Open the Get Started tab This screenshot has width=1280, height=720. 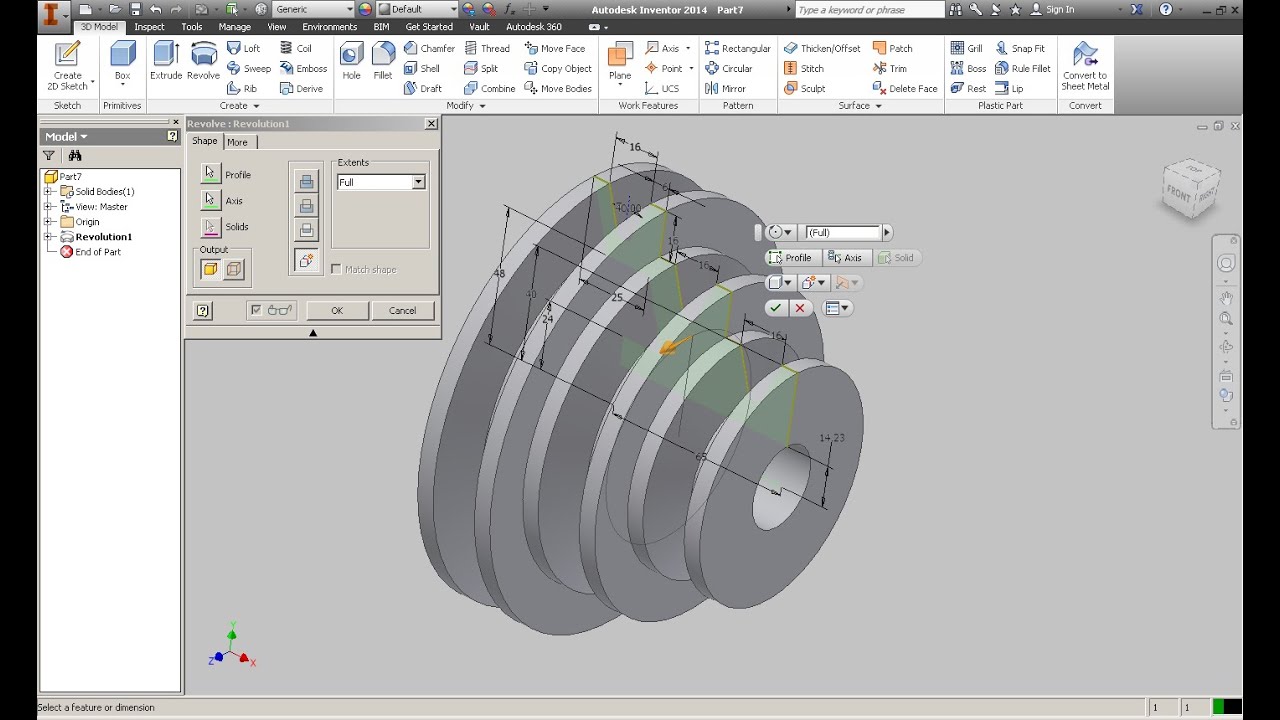click(429, 27)
